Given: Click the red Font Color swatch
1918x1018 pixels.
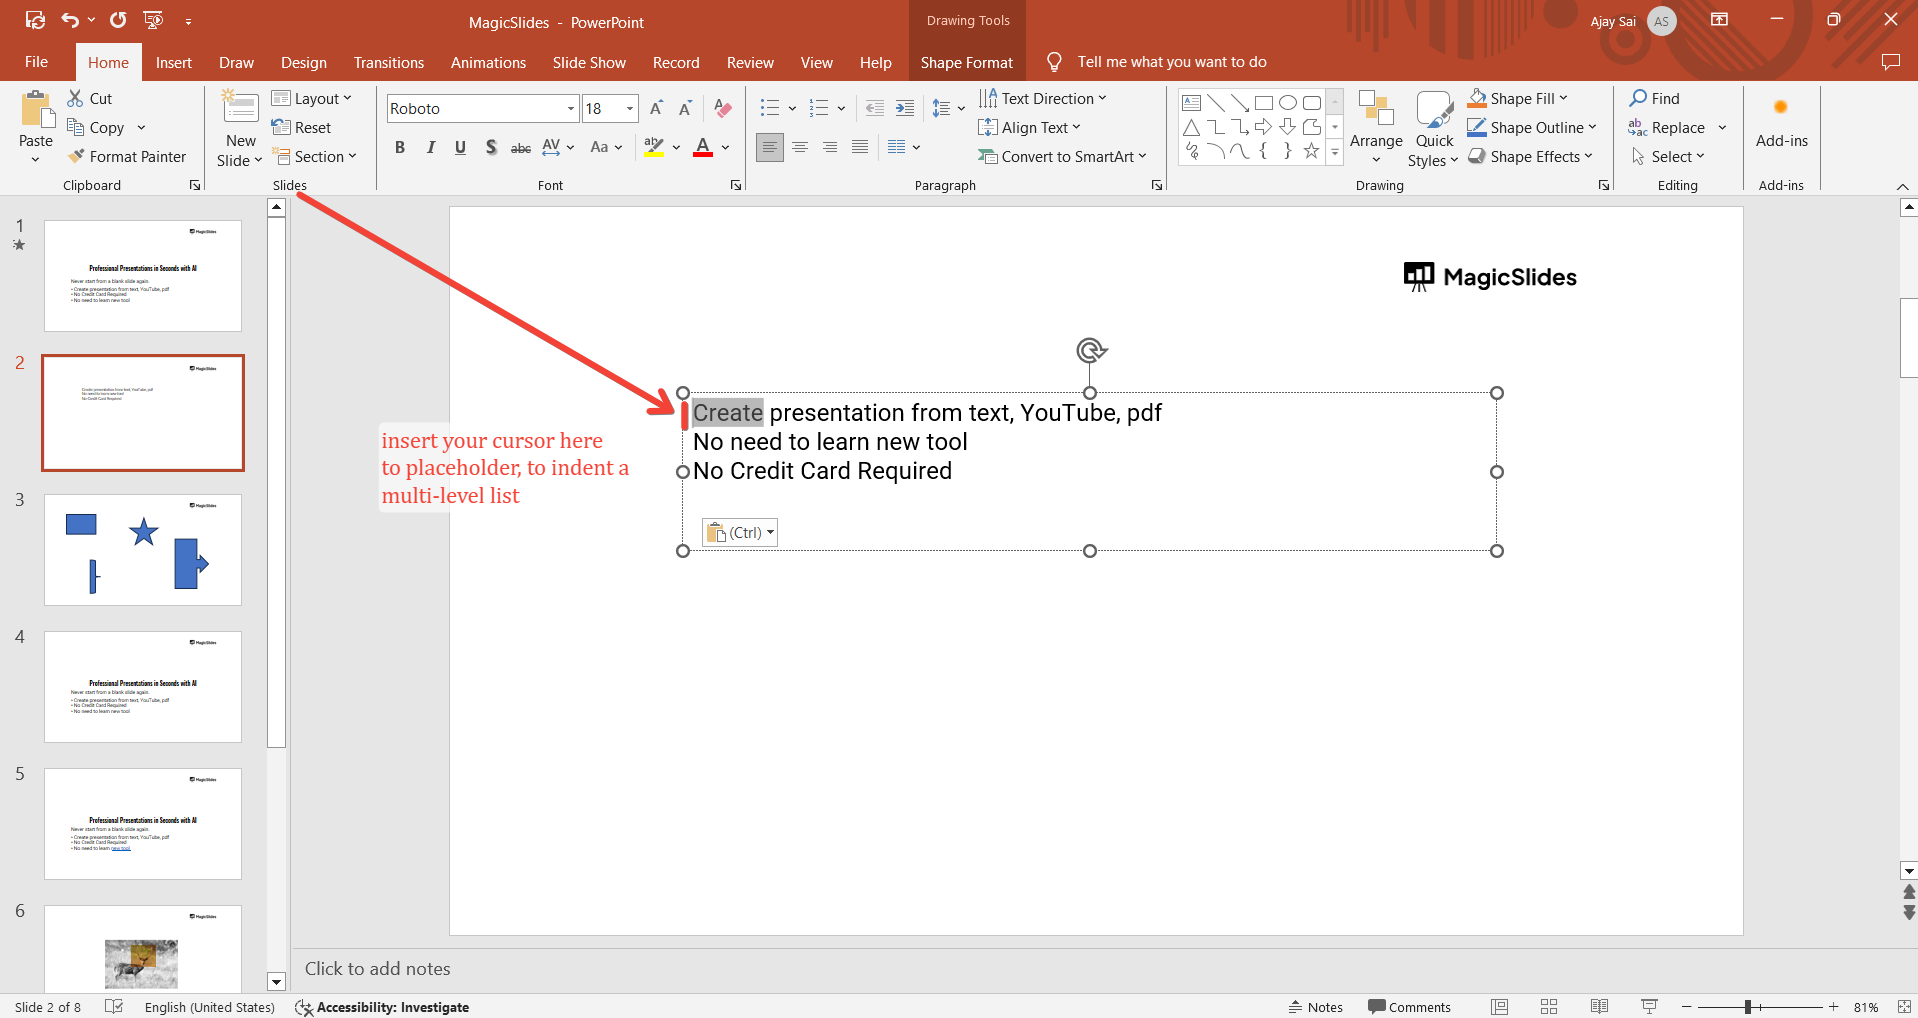Looking at the screenshot, I should [x=703, y=147].
